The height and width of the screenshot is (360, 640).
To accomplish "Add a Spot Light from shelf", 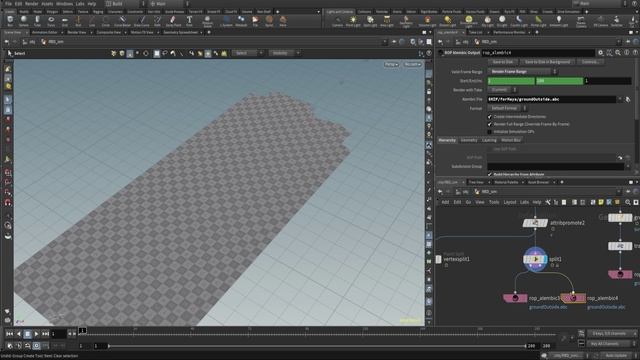I will (370, 21).
